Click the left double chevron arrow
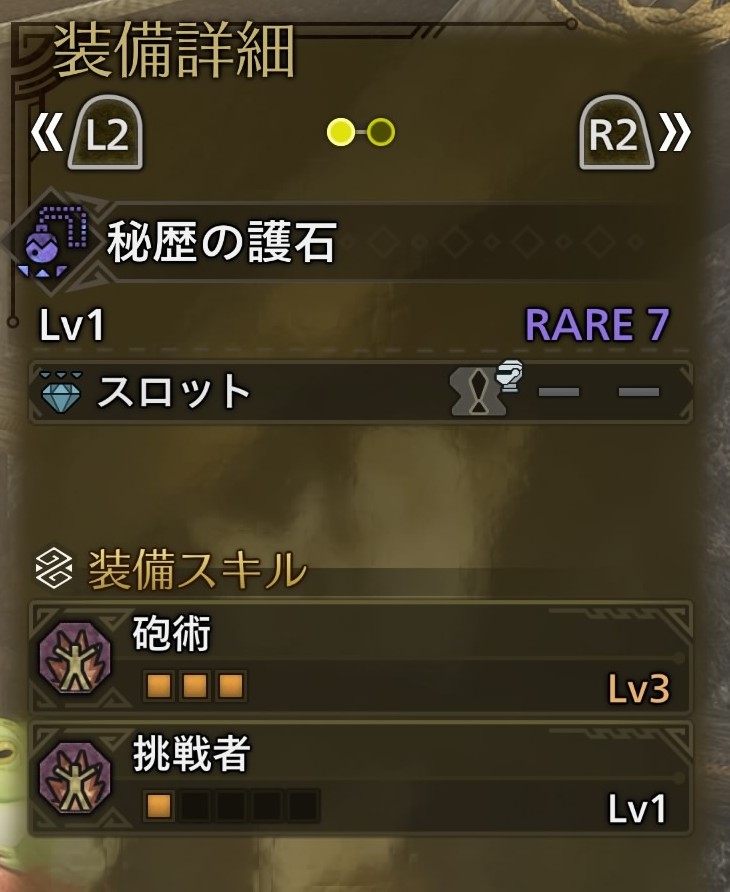This screenshot has height=892, width=730. click(x=46, y=134)
